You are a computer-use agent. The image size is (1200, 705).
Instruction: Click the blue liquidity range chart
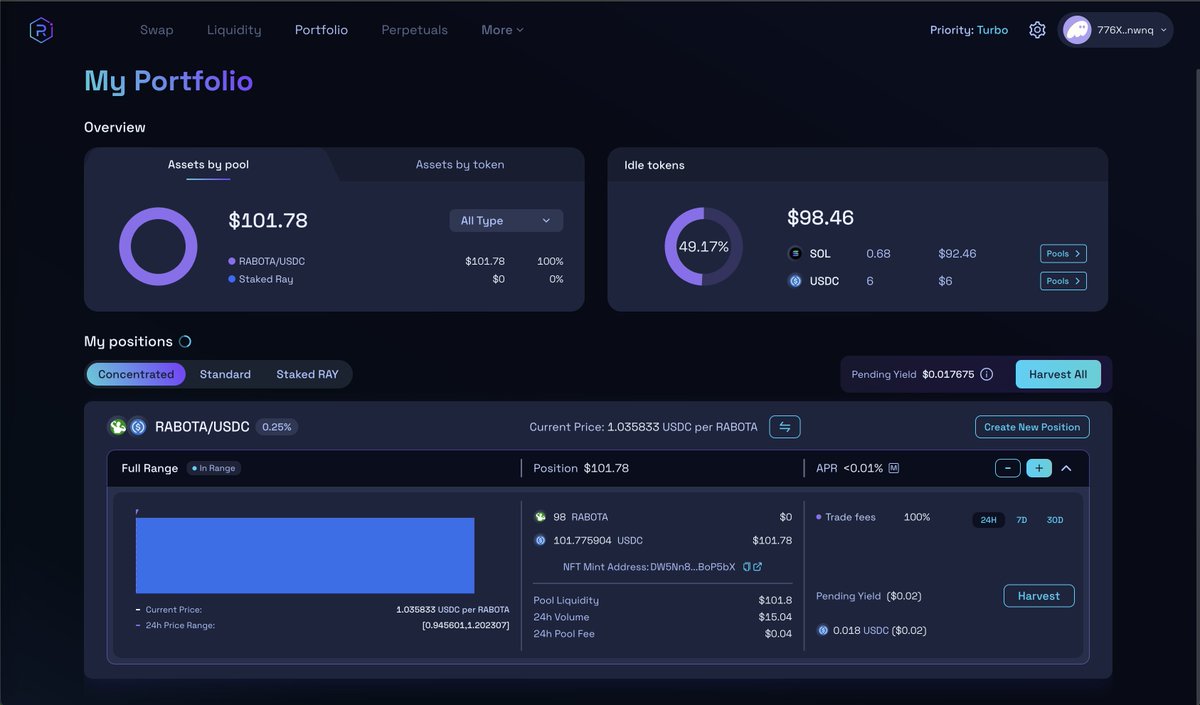tap(305, 555)
